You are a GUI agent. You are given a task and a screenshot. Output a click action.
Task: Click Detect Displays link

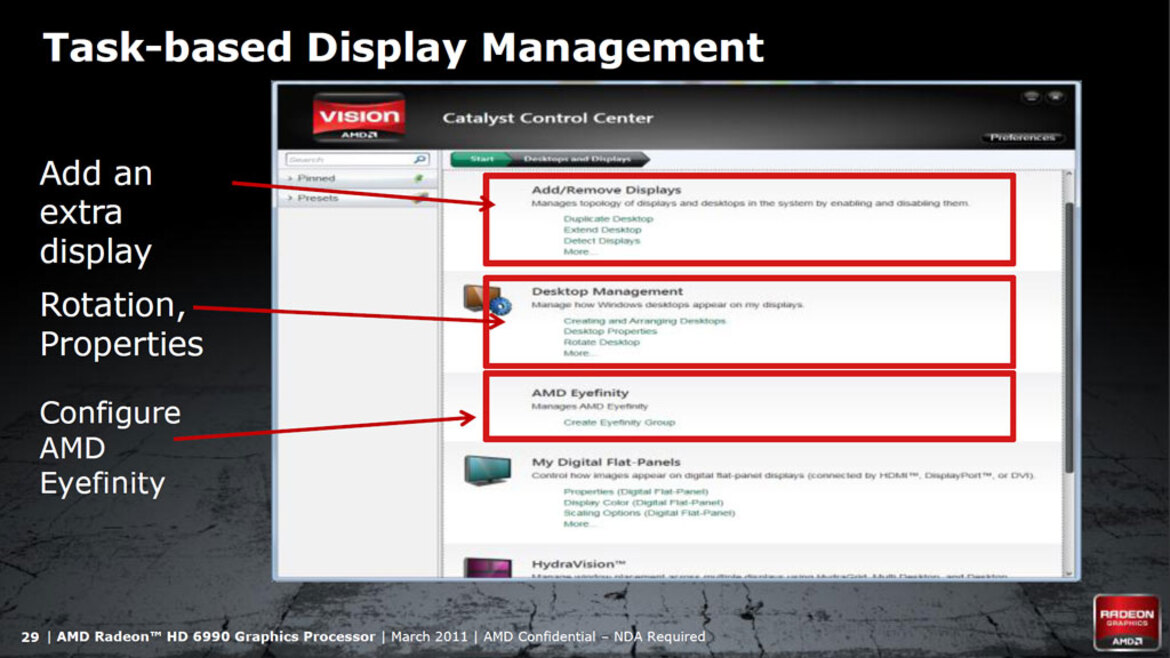pyautogui.click(x=601, y=241)
